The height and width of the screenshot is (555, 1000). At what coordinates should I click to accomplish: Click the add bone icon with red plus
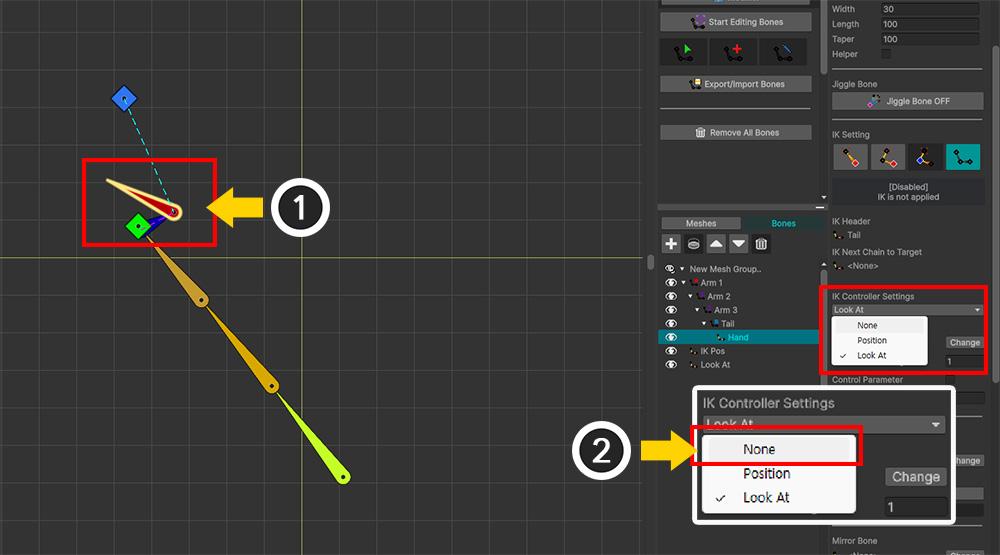pos(735,52)
